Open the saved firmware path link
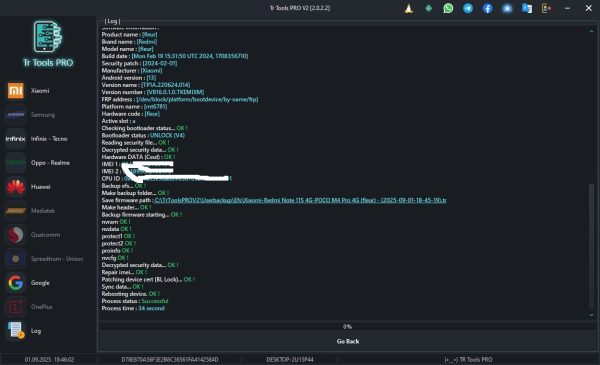 tap(300, 200)
